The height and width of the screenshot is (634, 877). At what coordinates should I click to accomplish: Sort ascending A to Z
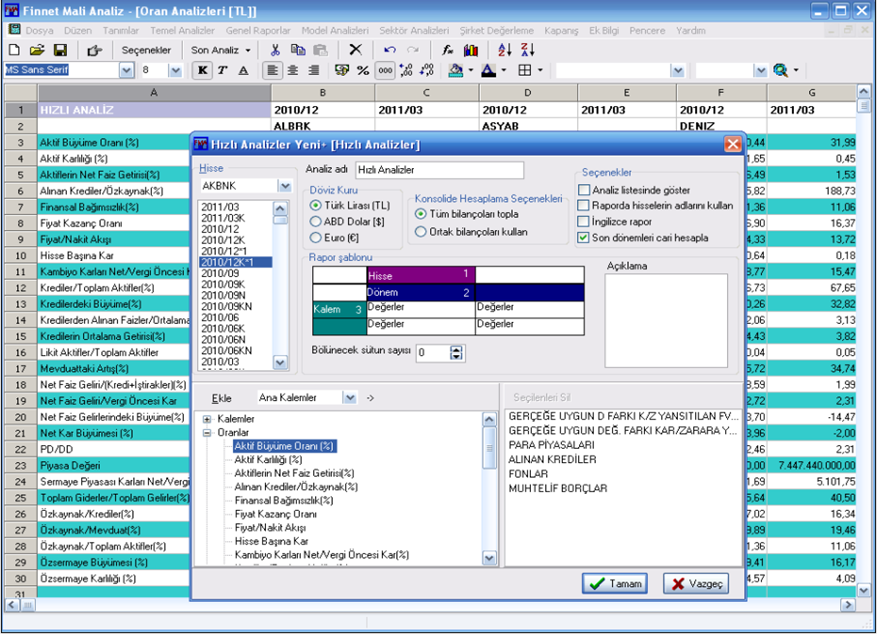[504, 50]
